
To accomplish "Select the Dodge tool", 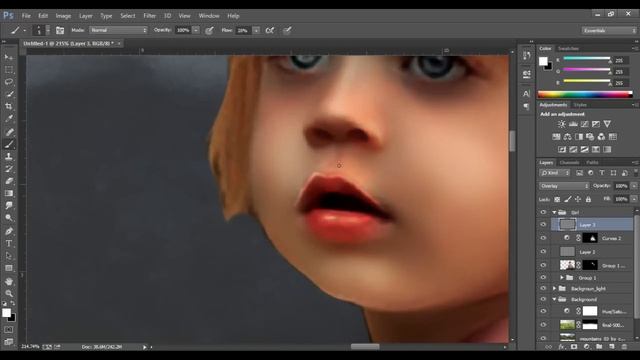I will pos(9,218).
